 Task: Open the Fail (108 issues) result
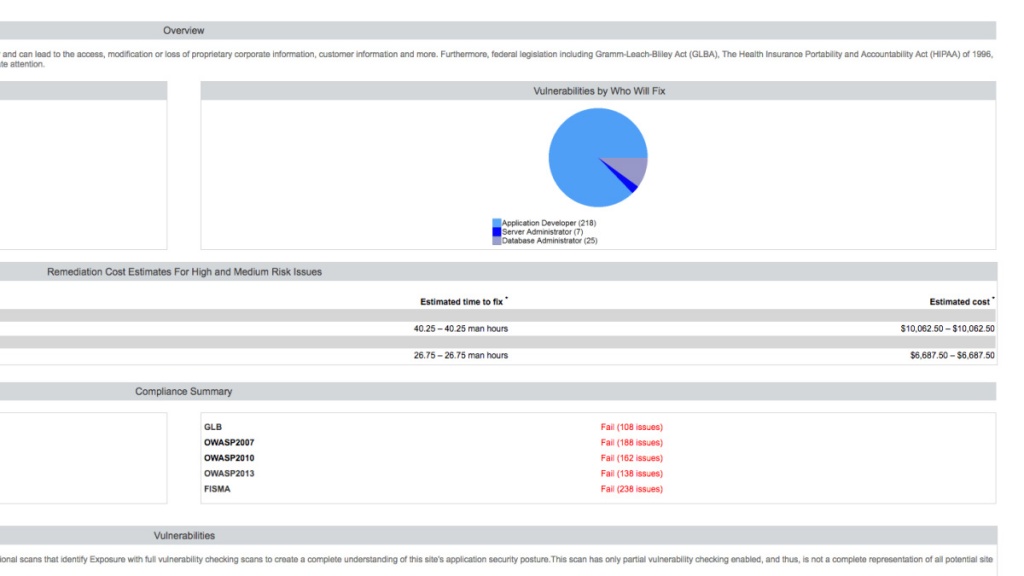[x=632, y=427]
